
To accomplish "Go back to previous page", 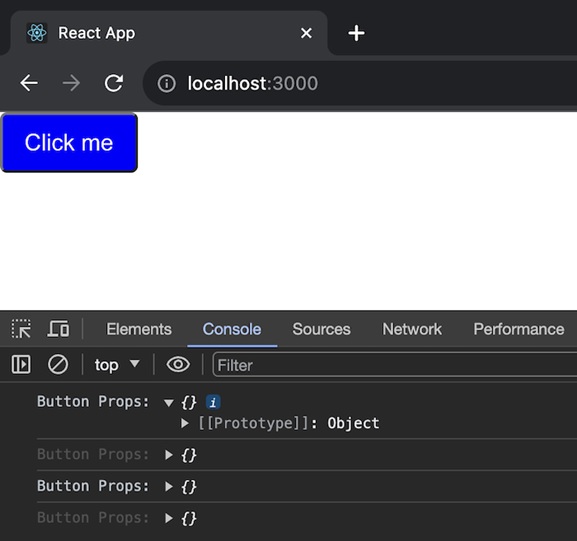I will coord(29,83).
